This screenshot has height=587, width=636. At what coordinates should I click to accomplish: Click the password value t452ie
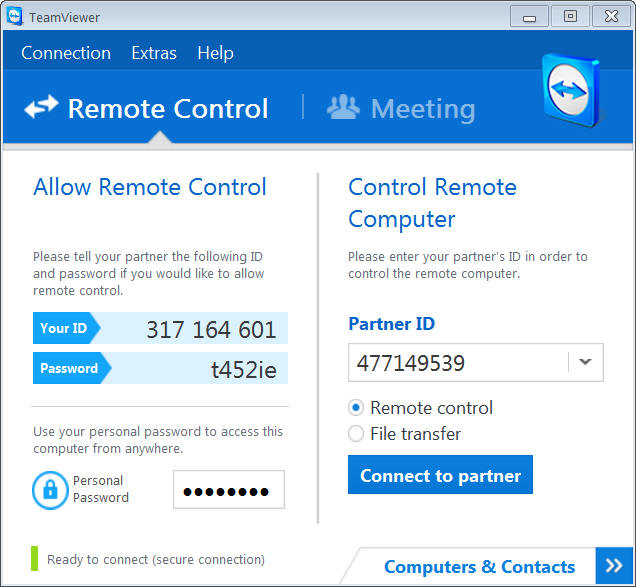pyautogui.click(x=244, y=369)
